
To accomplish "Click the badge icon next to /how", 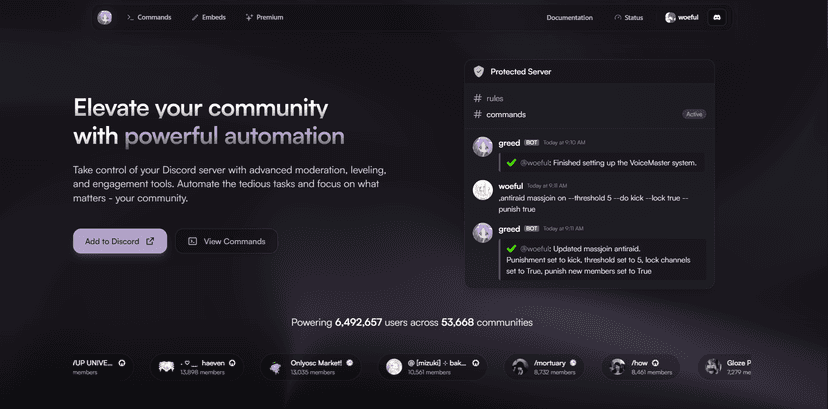I will pos(655,363).
